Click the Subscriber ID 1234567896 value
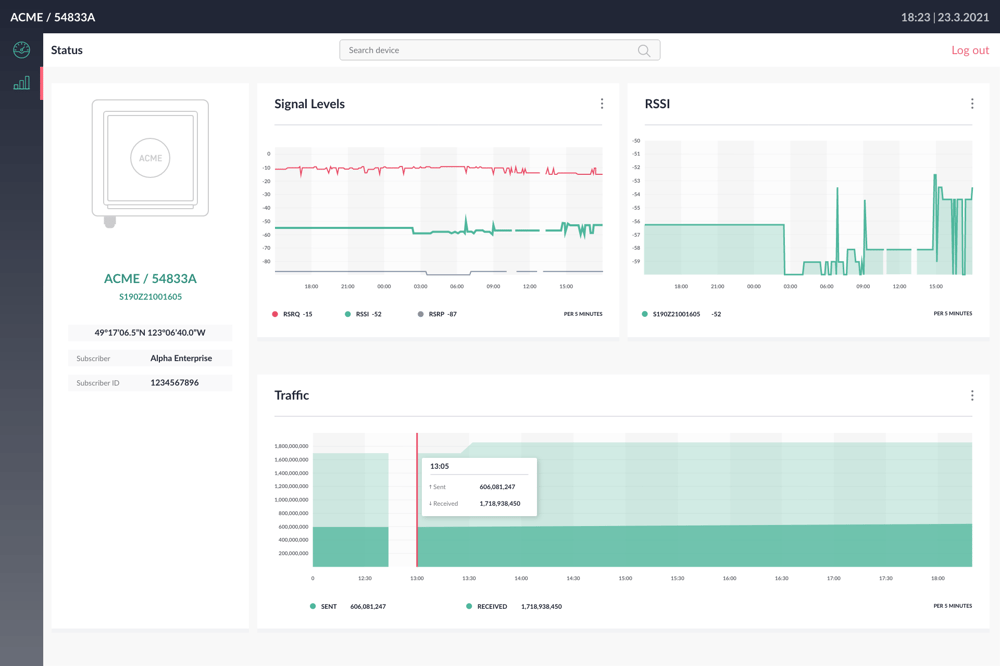Screen dimensions: 1000x666 pyautogui.click(x=175, y=383)
